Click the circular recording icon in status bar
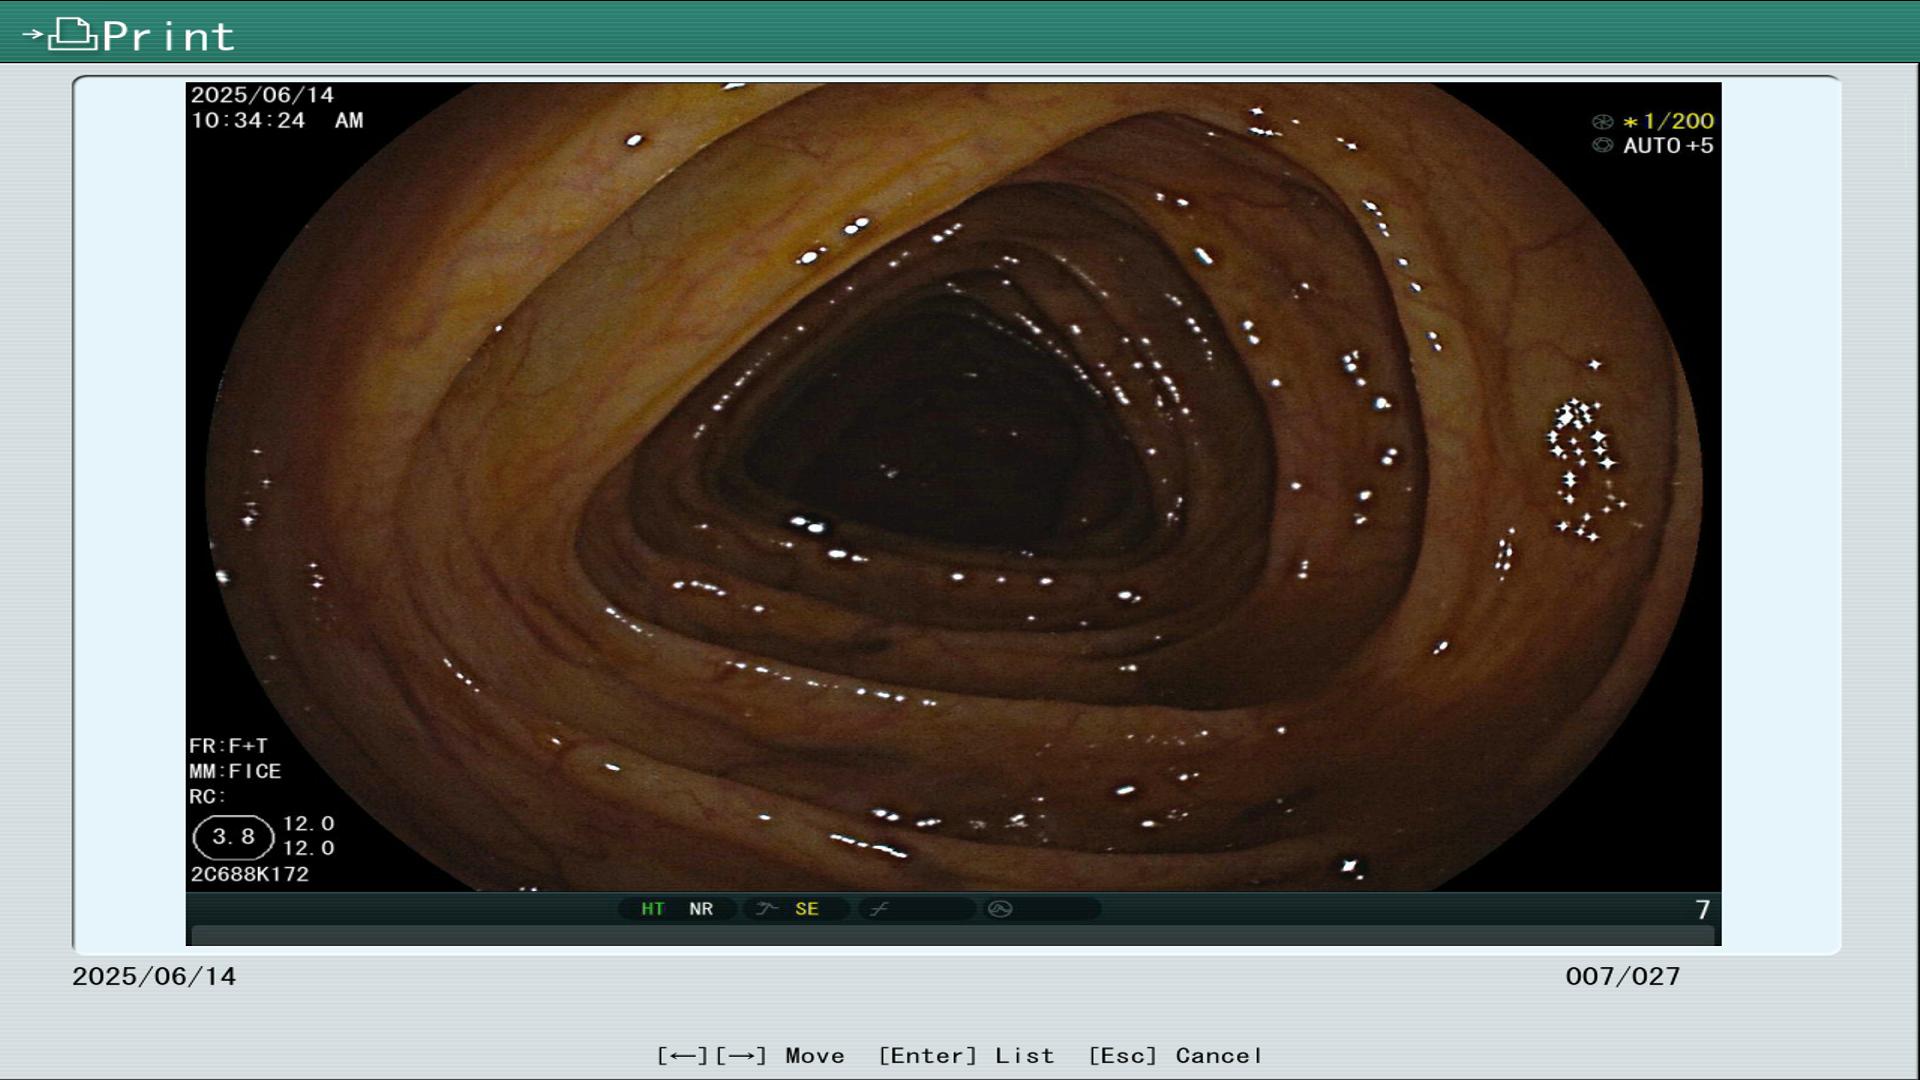Viewport: 1920px width, 1080px height. point(1000,909)
